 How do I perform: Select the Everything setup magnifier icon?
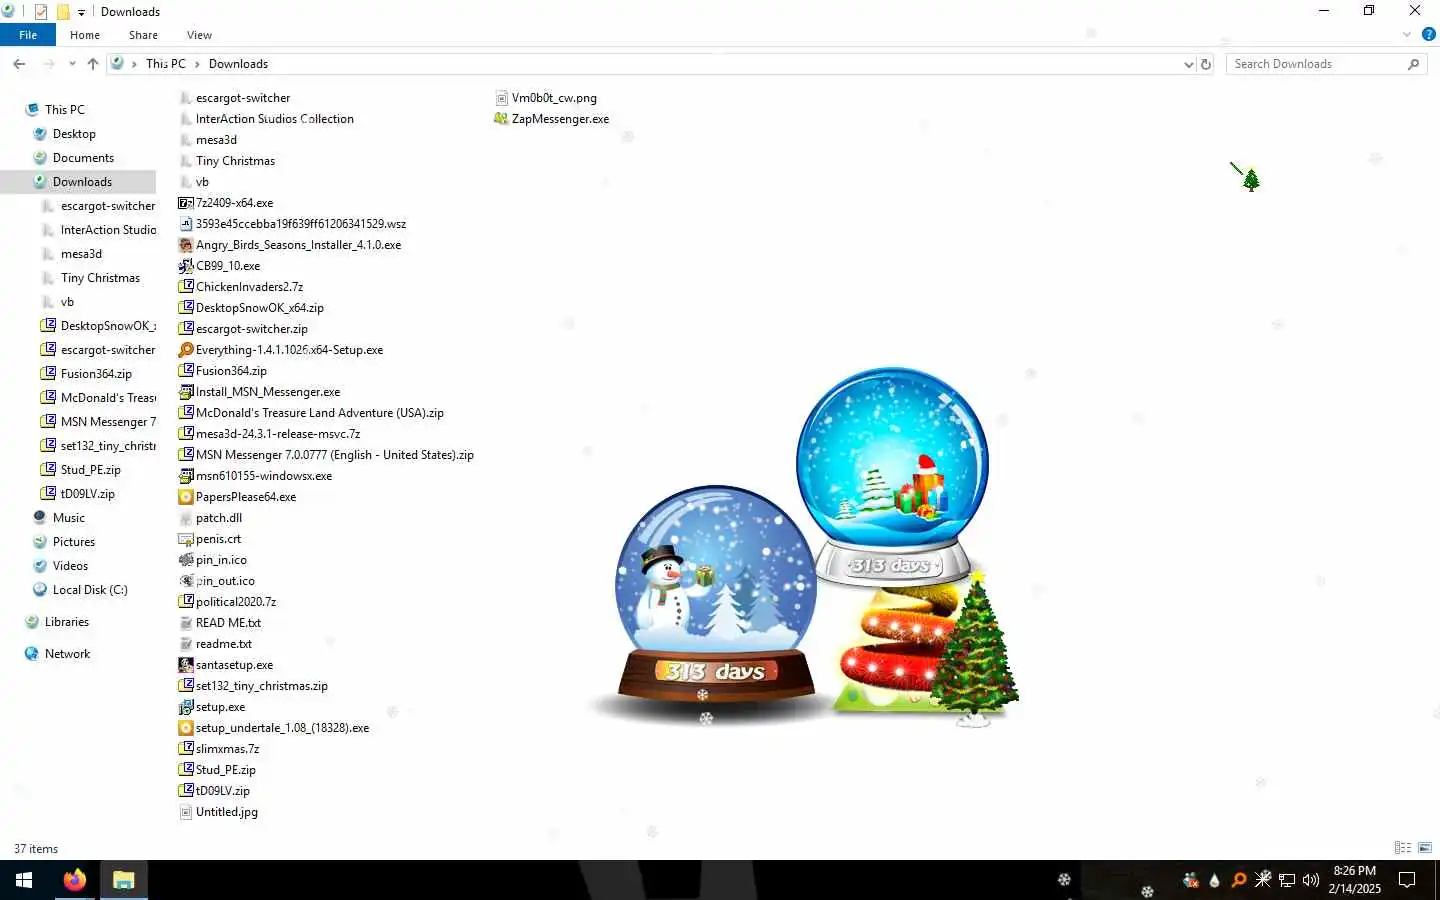pos(185,350)
